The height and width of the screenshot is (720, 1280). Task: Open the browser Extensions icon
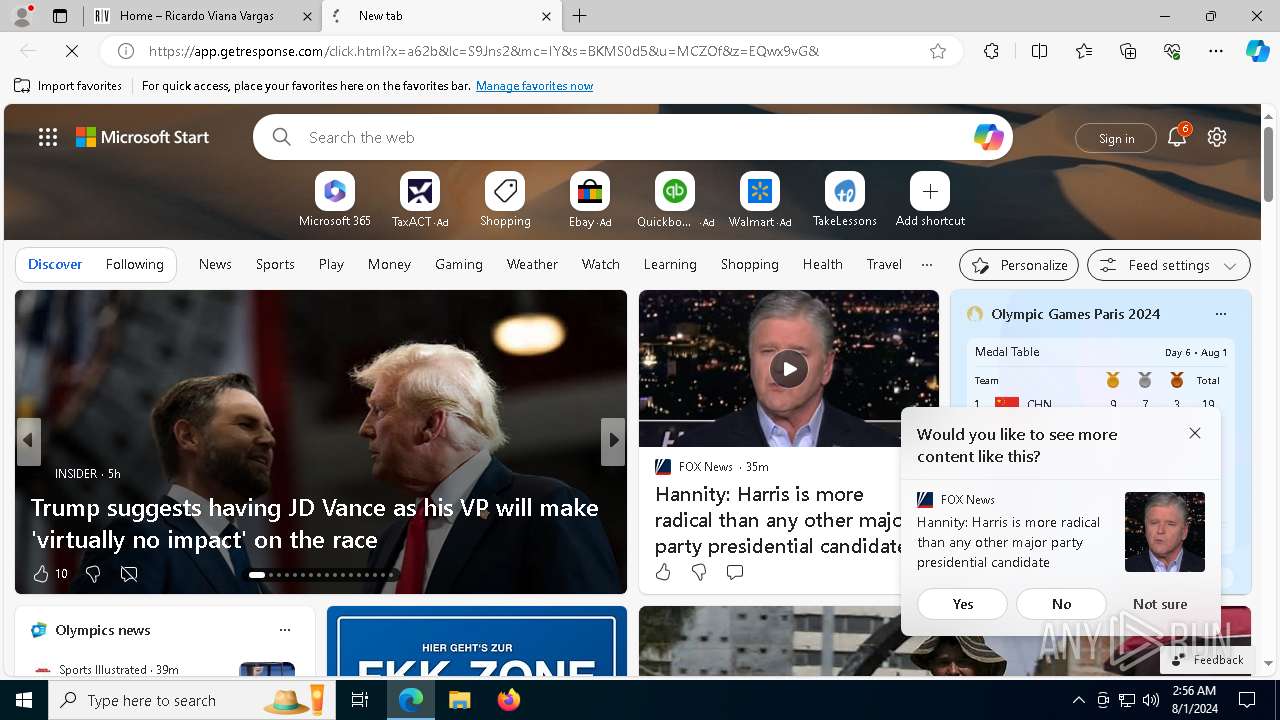[x=991, y=51]
